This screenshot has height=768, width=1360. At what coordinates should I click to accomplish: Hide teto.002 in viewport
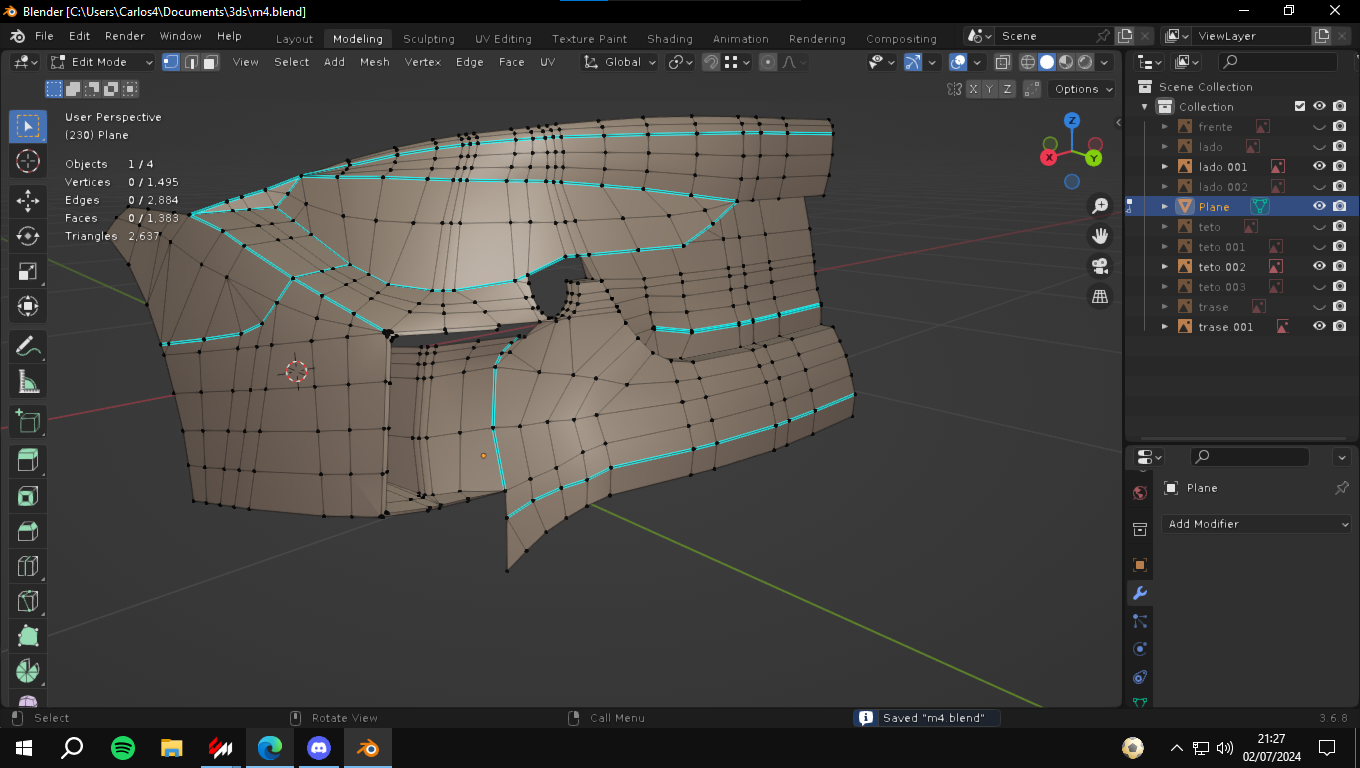(x=1319, y=267)
